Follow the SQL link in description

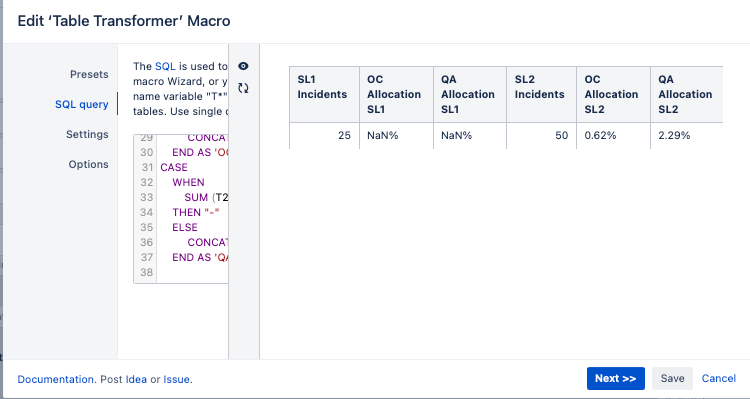click(x=165, y=66)
